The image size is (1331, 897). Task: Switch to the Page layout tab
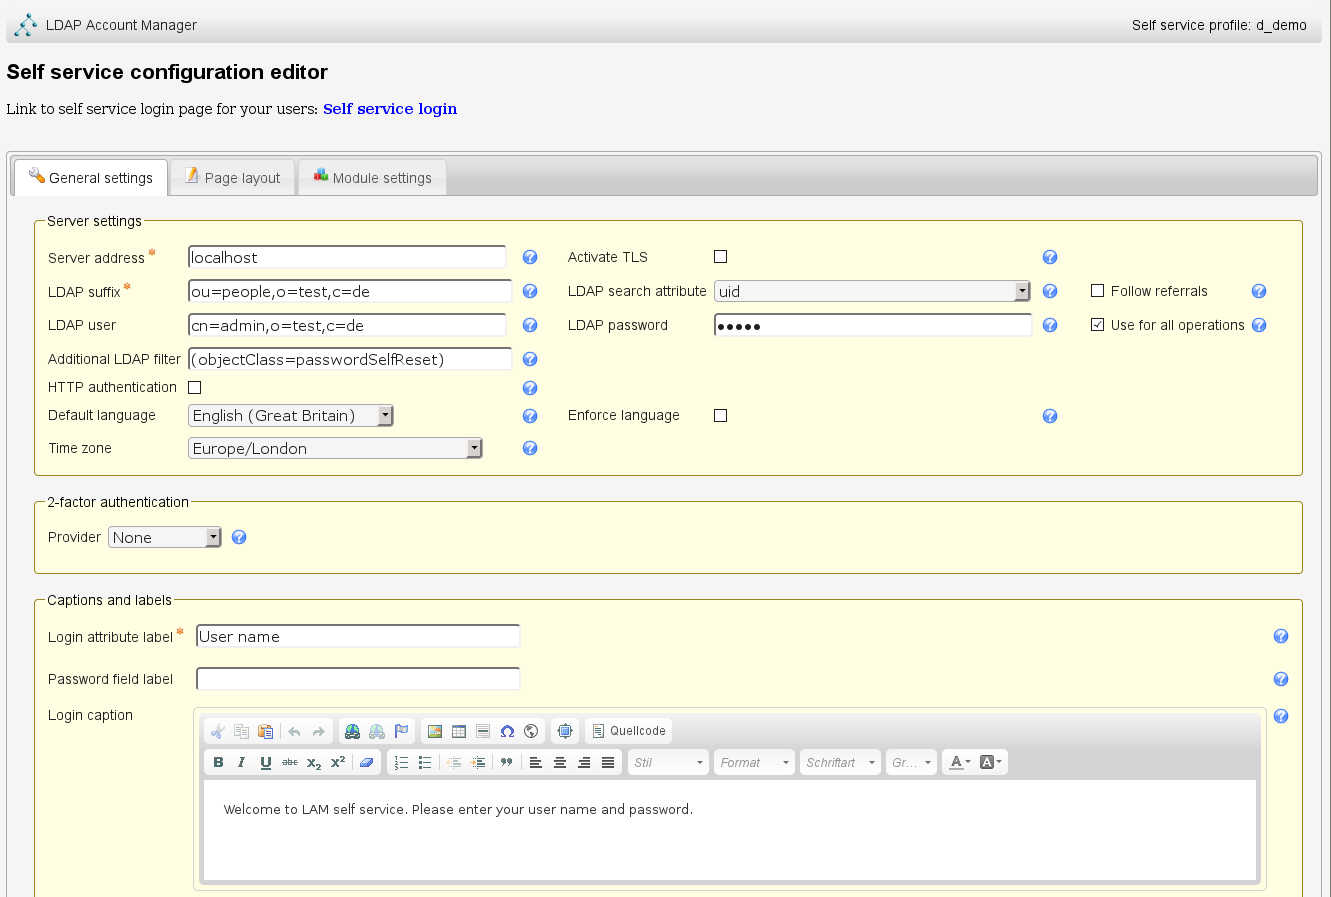(233, 178)
